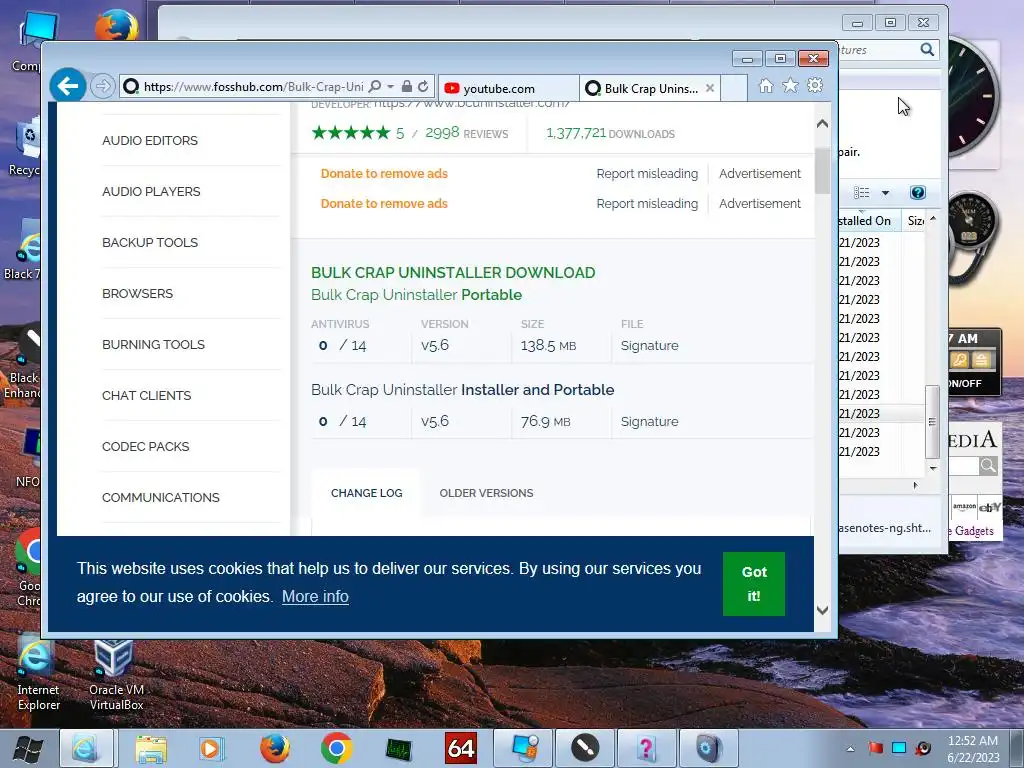1024x768 pixels.
Task: Click first Donate to remove ads link
Action: click(384, 174)
